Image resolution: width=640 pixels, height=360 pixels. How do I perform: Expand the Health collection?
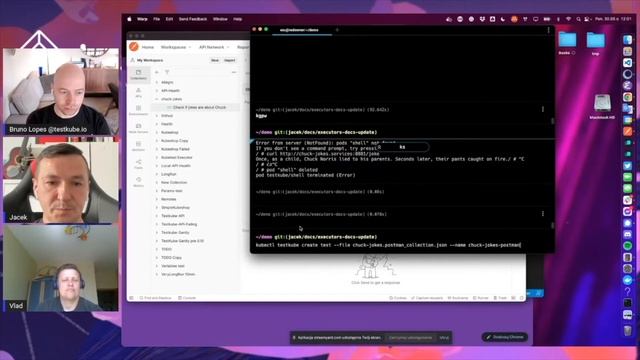(x=157, y=124)
